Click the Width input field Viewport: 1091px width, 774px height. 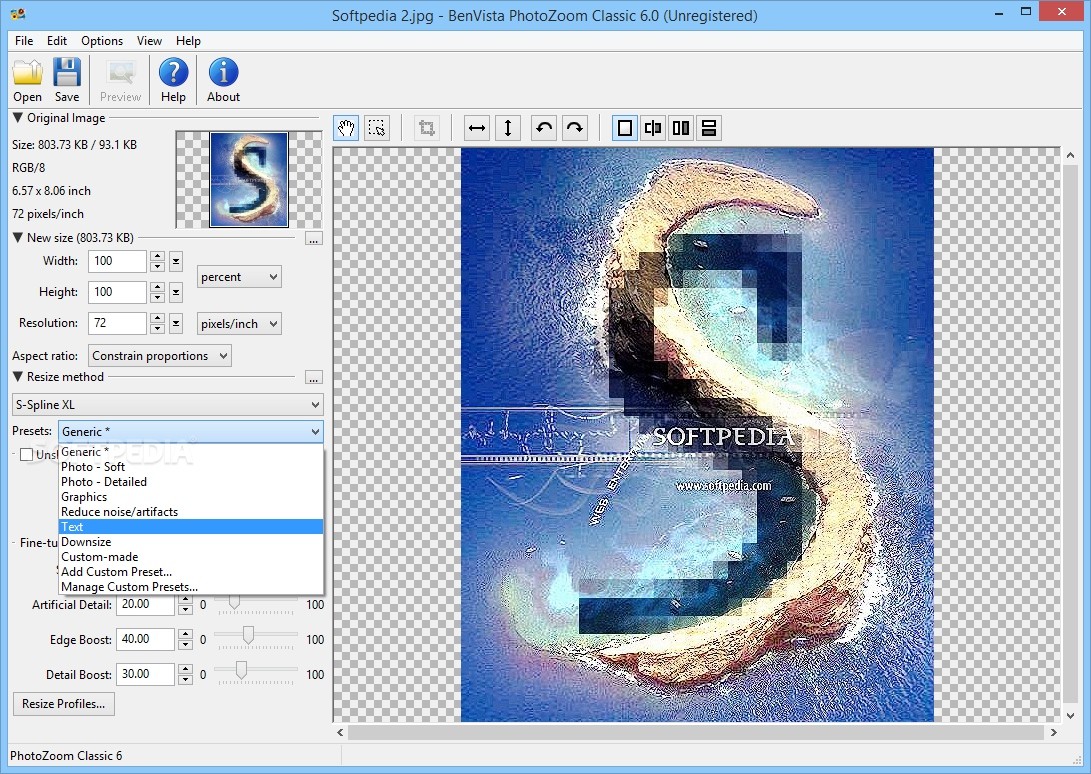click(117, 262)
